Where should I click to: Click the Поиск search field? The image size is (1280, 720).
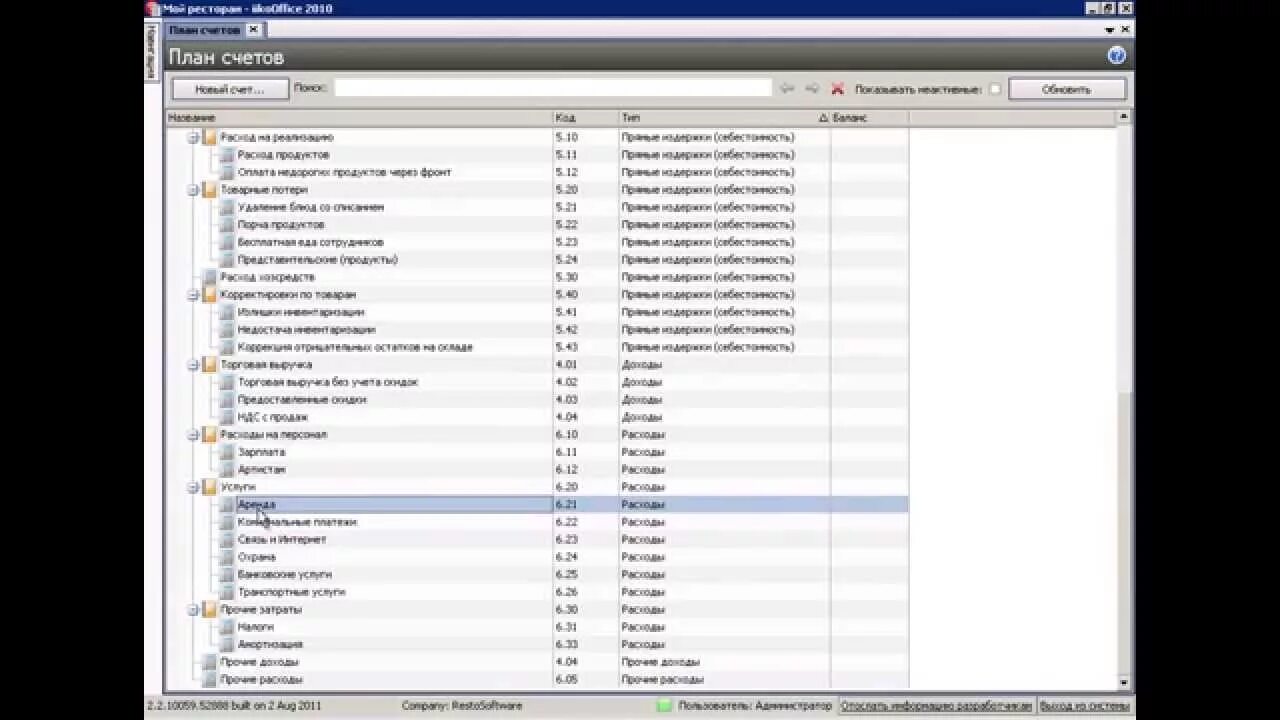[x=553, y=89]
